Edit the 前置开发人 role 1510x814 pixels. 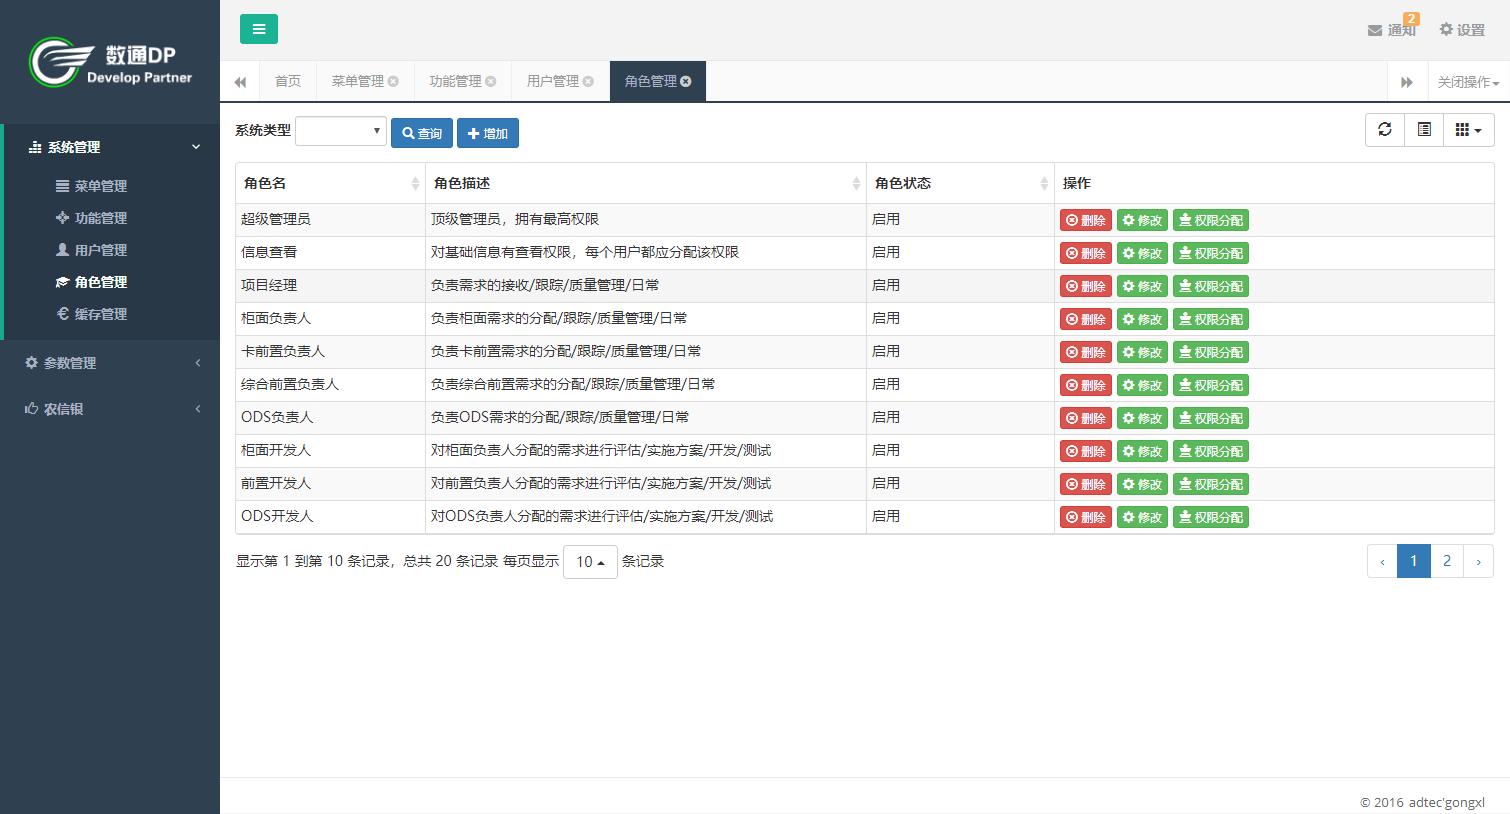[1142, 484]
